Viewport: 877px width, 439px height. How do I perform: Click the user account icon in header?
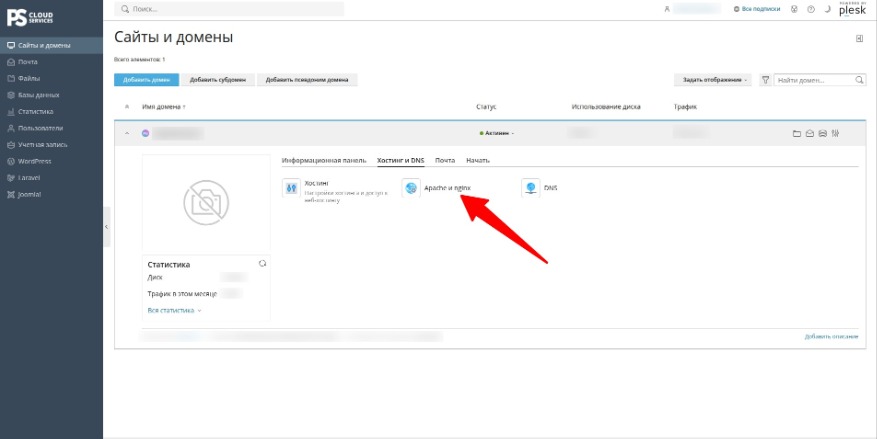click(667, 10)
